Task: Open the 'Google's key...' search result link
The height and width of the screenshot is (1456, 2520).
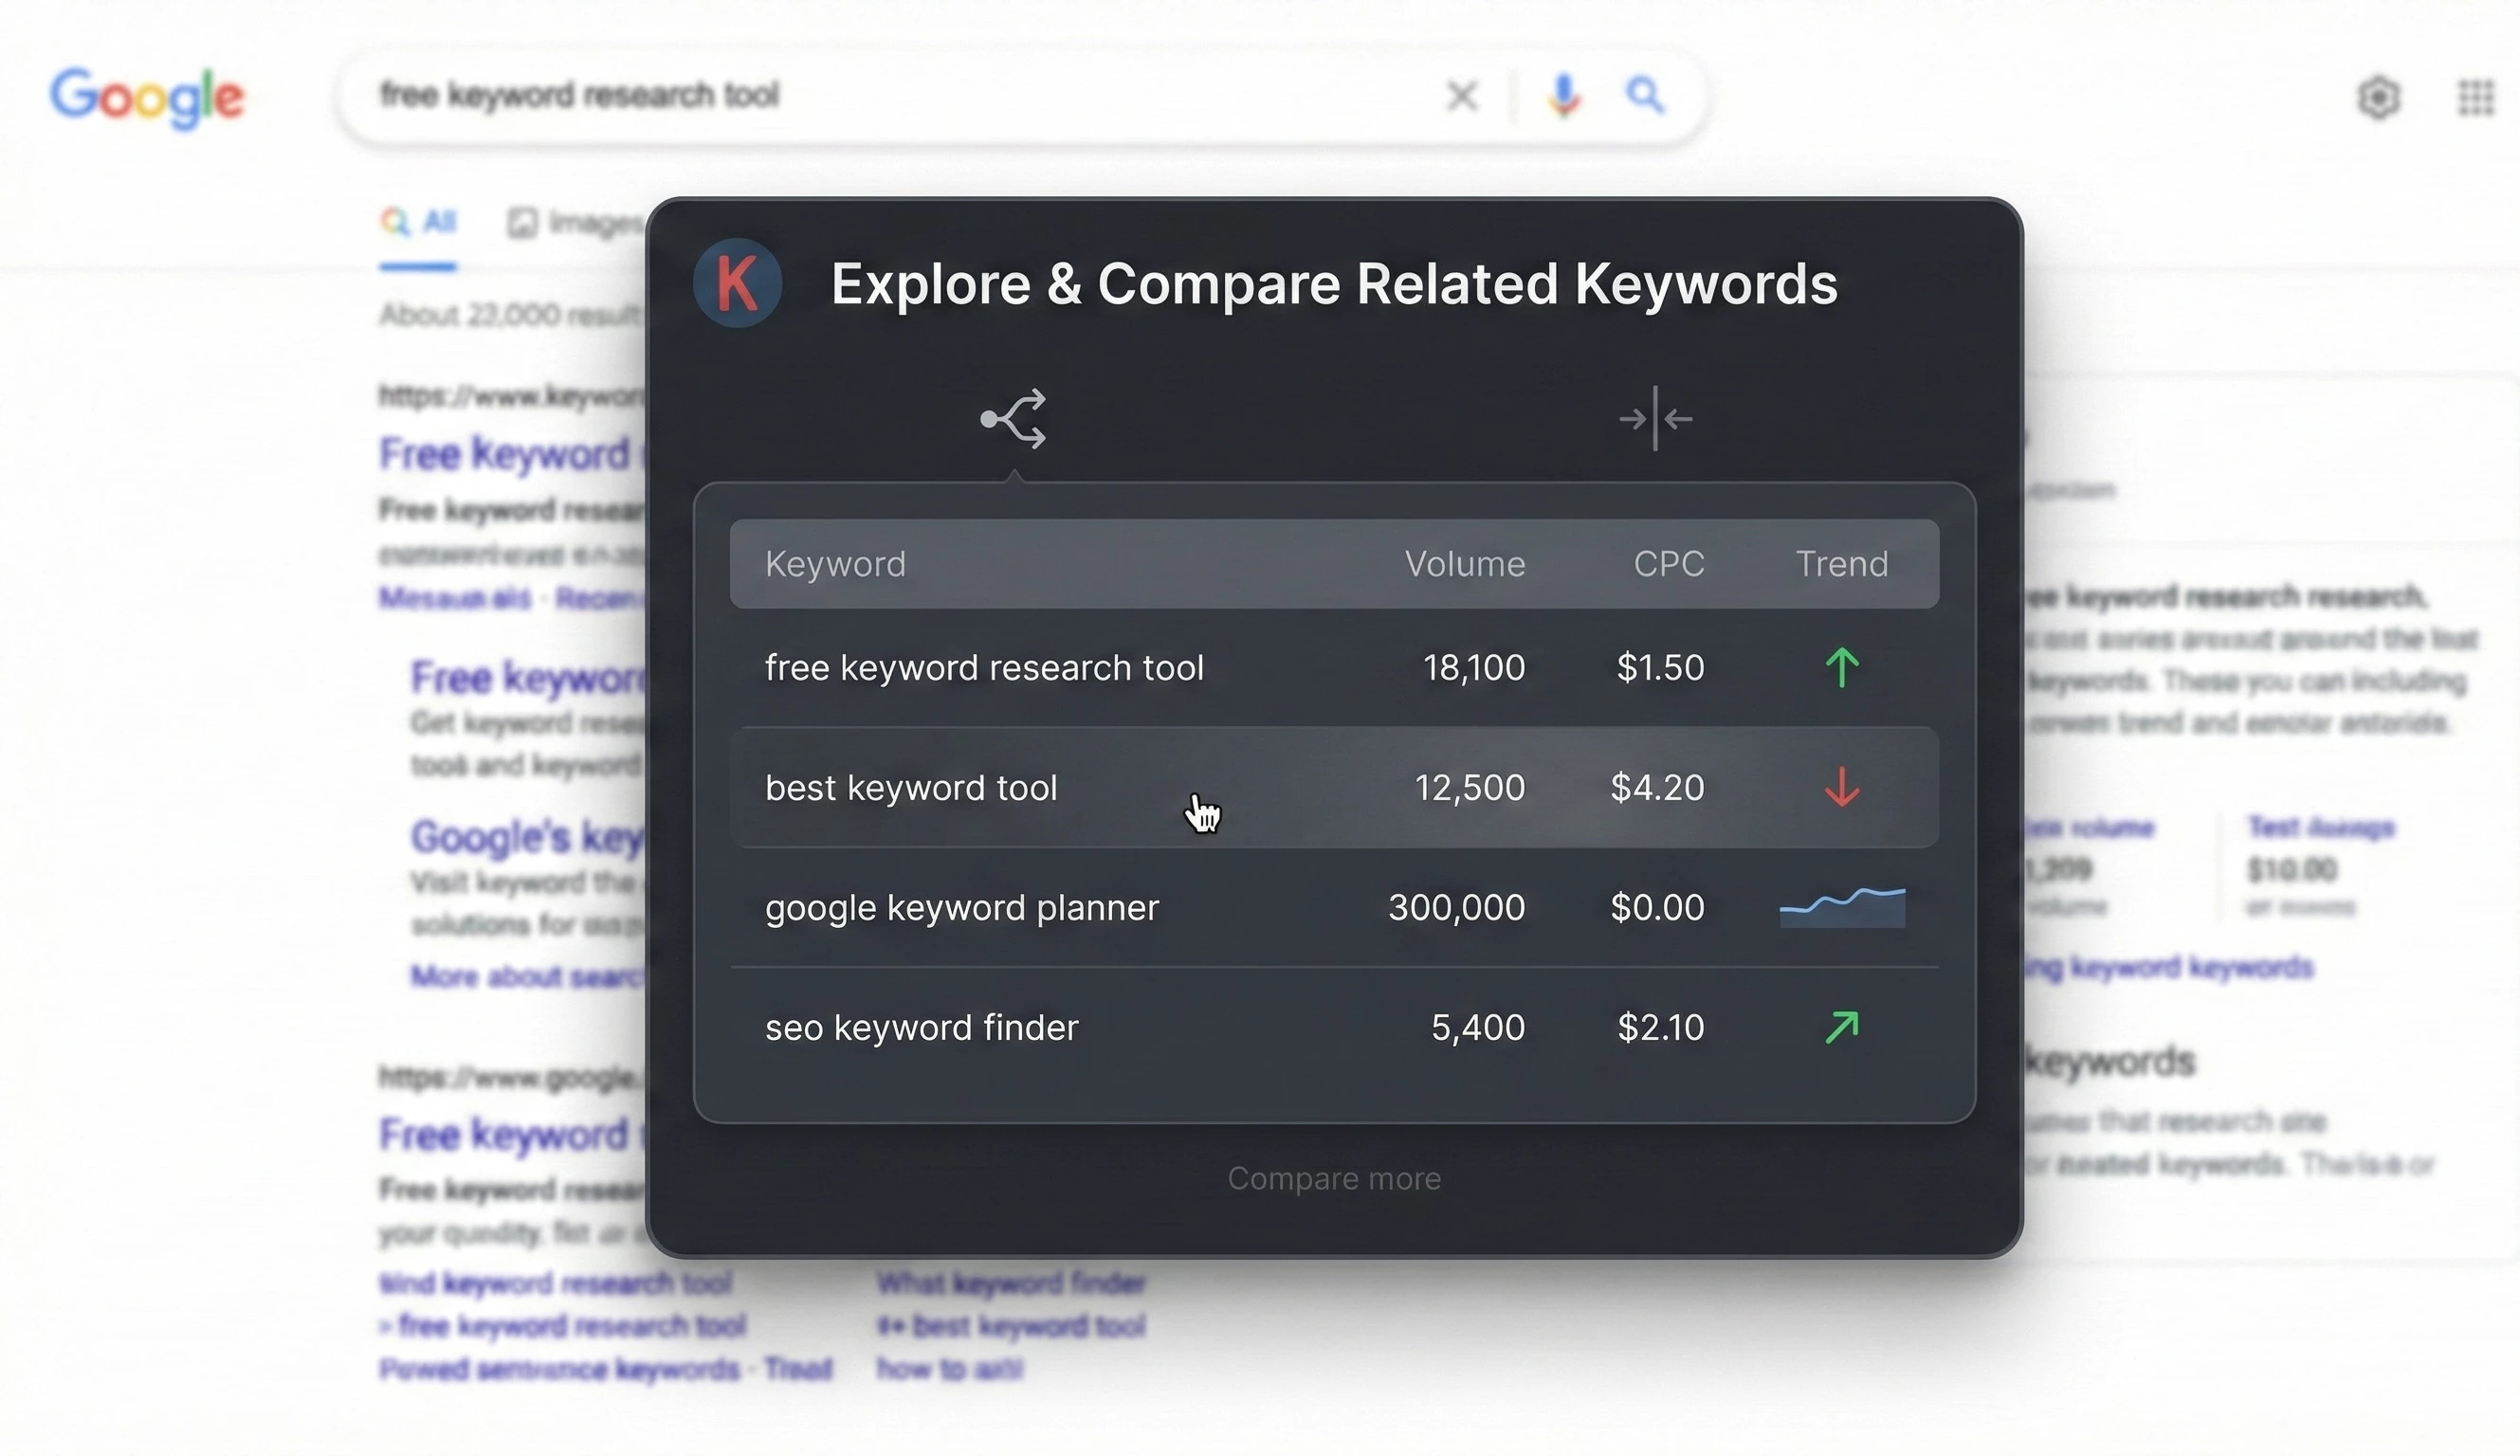Action: coord(528,837)
